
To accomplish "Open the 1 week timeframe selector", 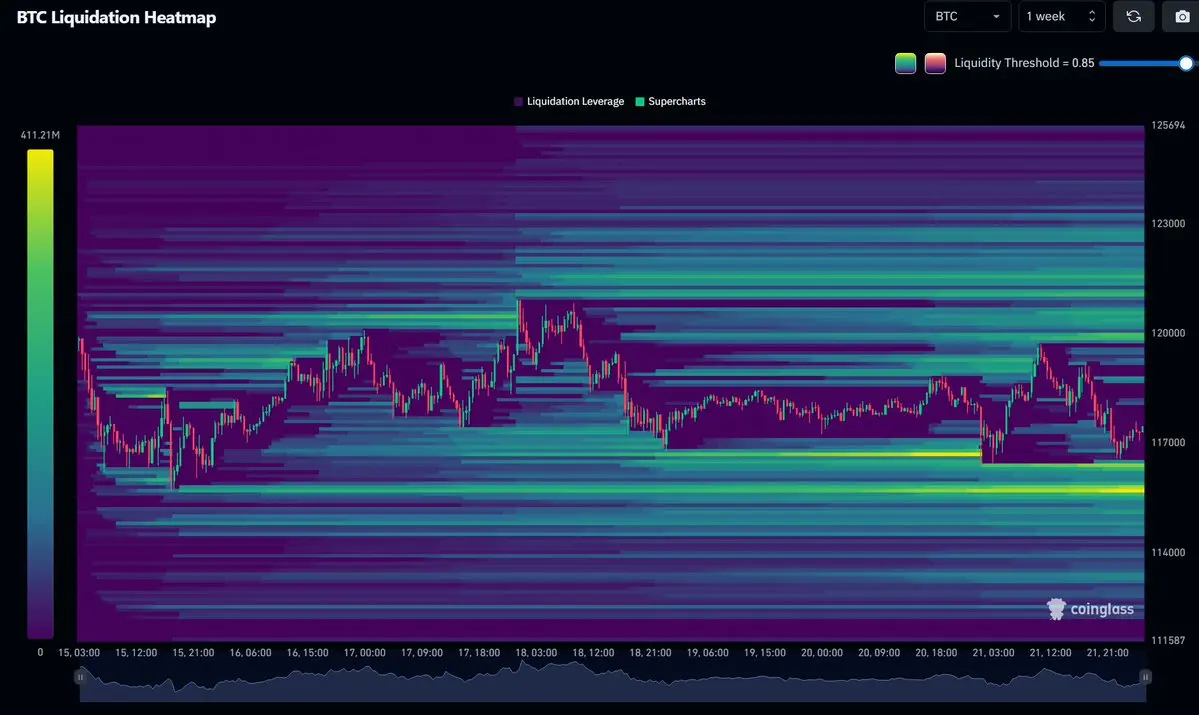I will (1061, 16).
